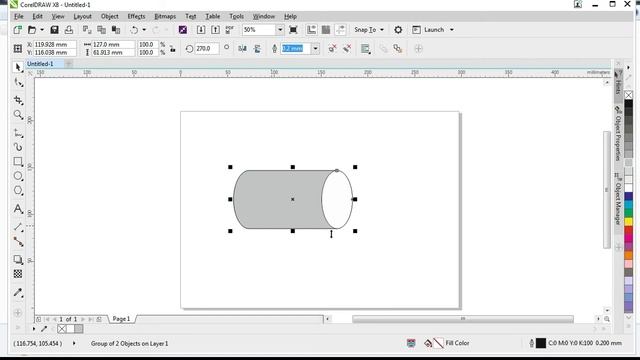Open the Bitmaps menu
Screen dimensions: 640x360
[165, 16]
